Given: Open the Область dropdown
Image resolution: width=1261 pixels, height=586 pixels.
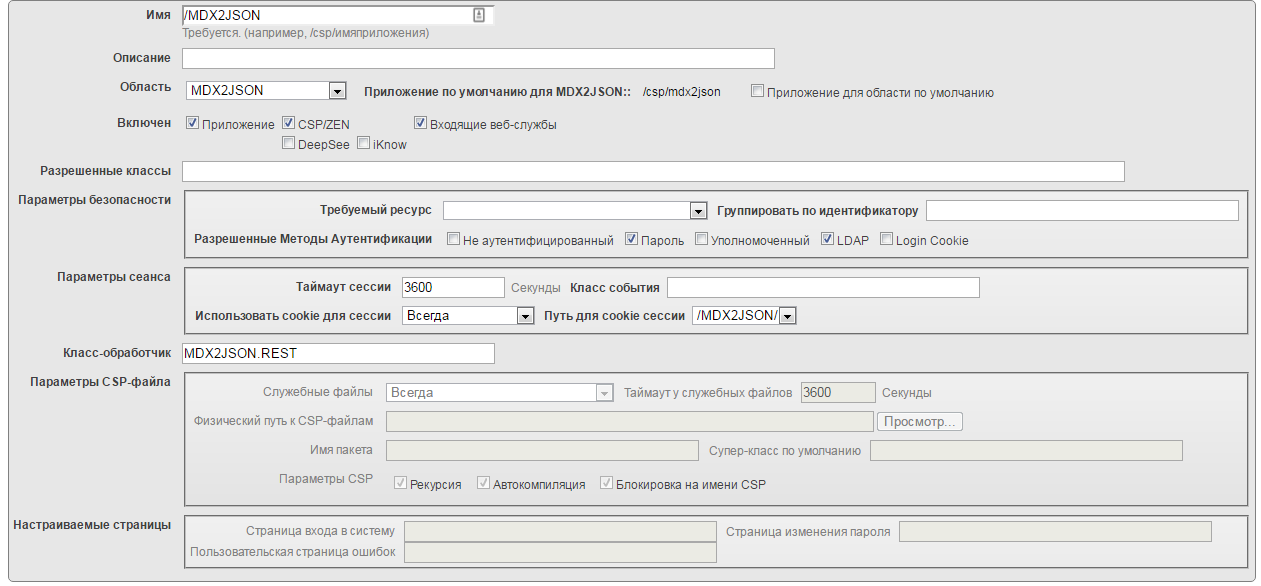Looking at the screenshot, I should (x=337, y=90).
